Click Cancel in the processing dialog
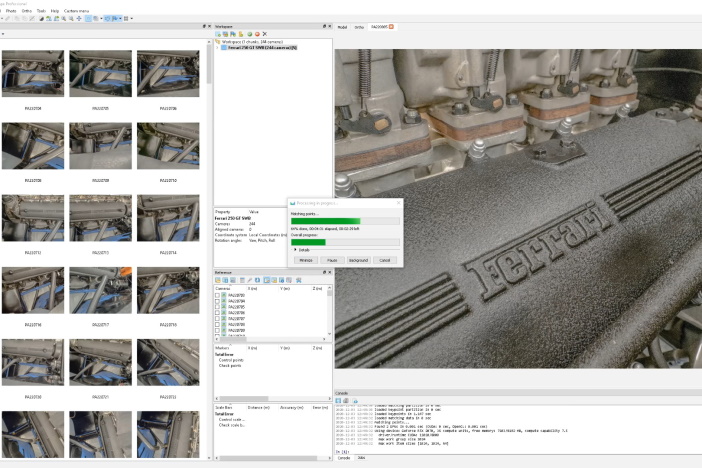Viewport: 702px width, 468px height. point(385,260)
